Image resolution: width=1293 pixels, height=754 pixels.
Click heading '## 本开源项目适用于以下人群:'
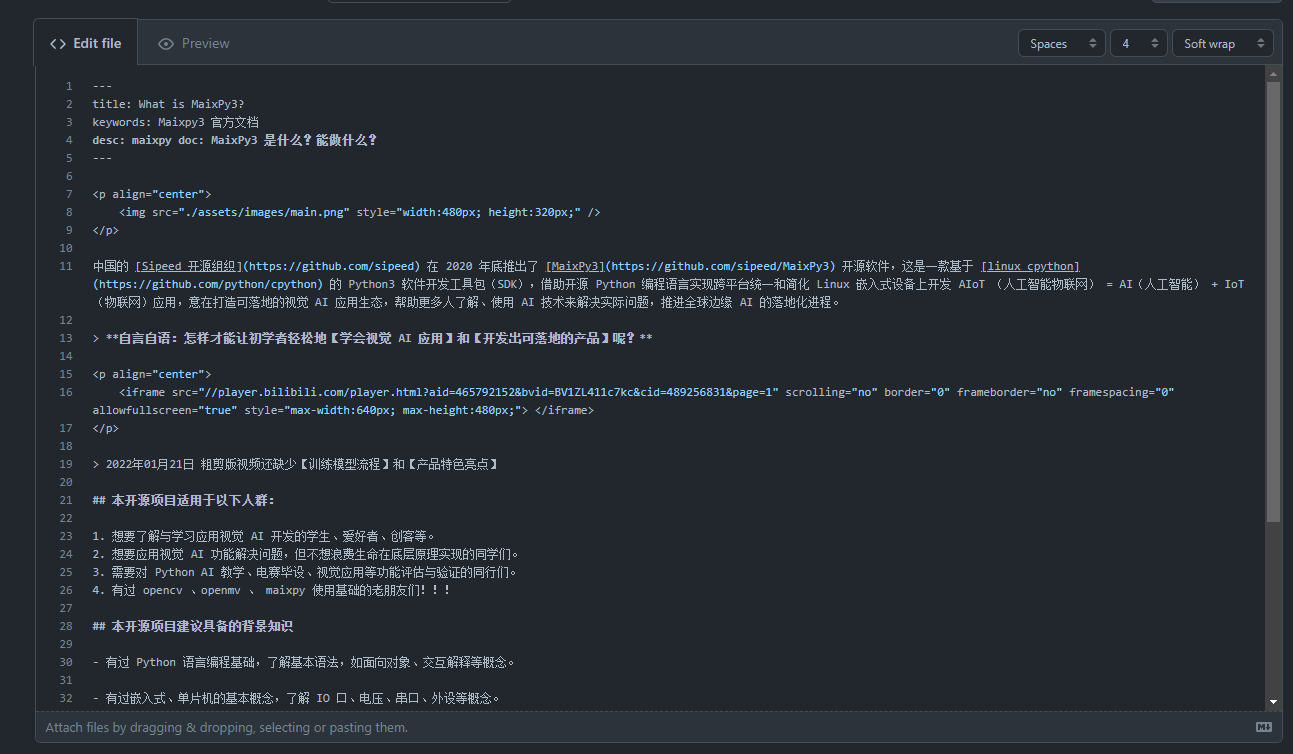183,500
